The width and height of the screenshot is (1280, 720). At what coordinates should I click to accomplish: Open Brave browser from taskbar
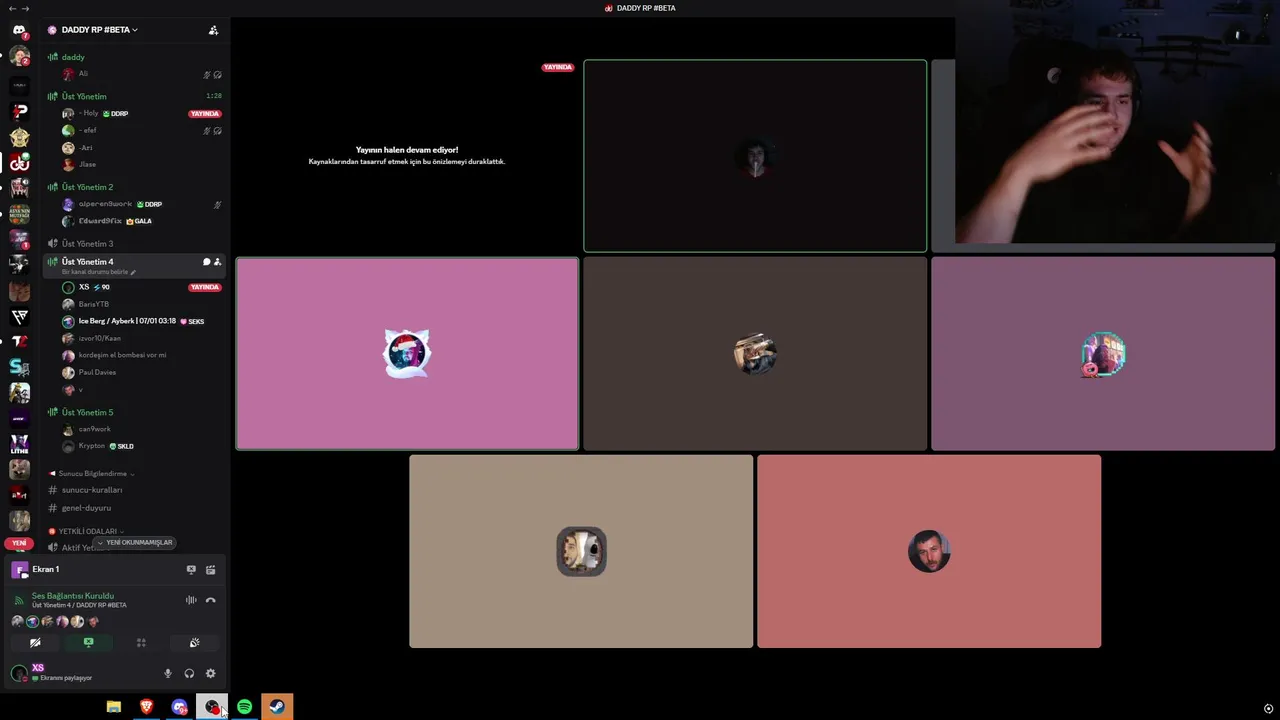[147, 707]
